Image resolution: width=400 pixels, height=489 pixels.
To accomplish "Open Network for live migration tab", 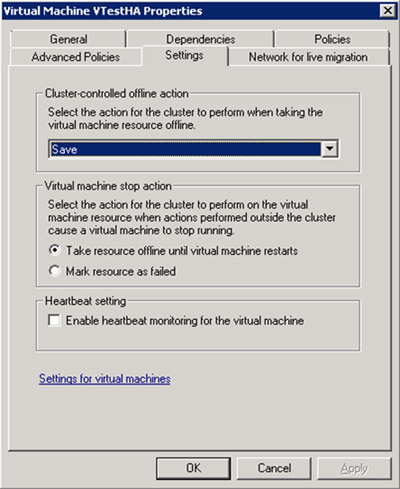I will coord(308,57).
